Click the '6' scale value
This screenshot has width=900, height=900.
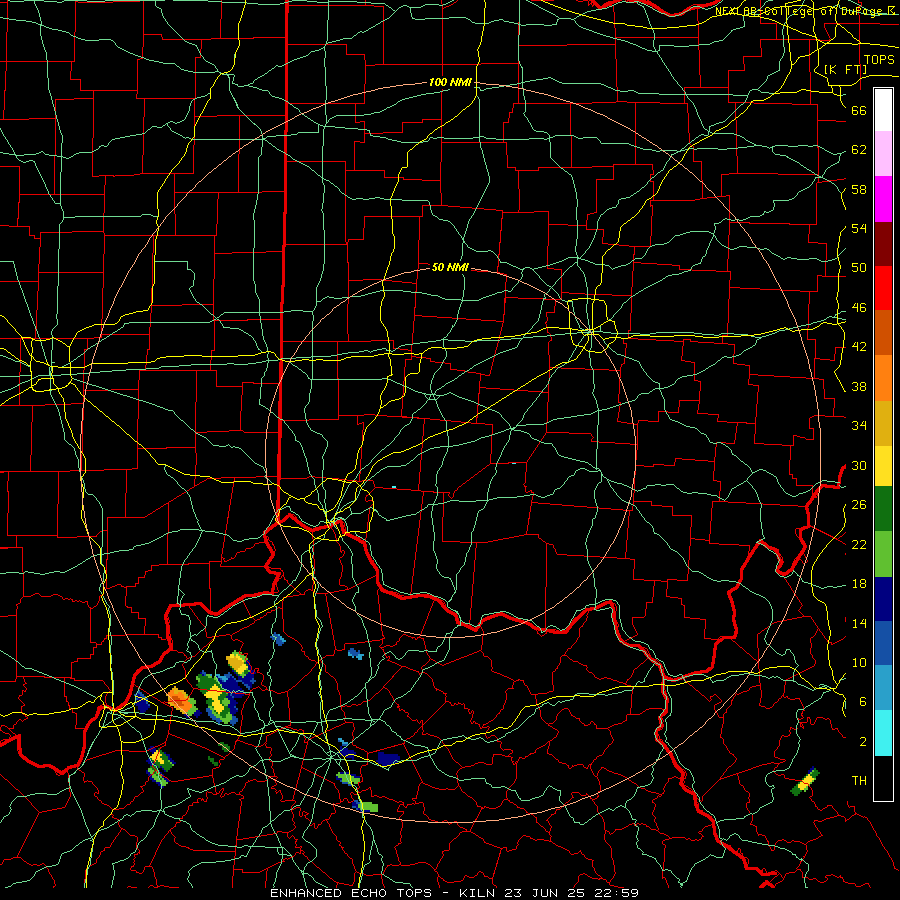pyautogui.click(x=863, y=702)
